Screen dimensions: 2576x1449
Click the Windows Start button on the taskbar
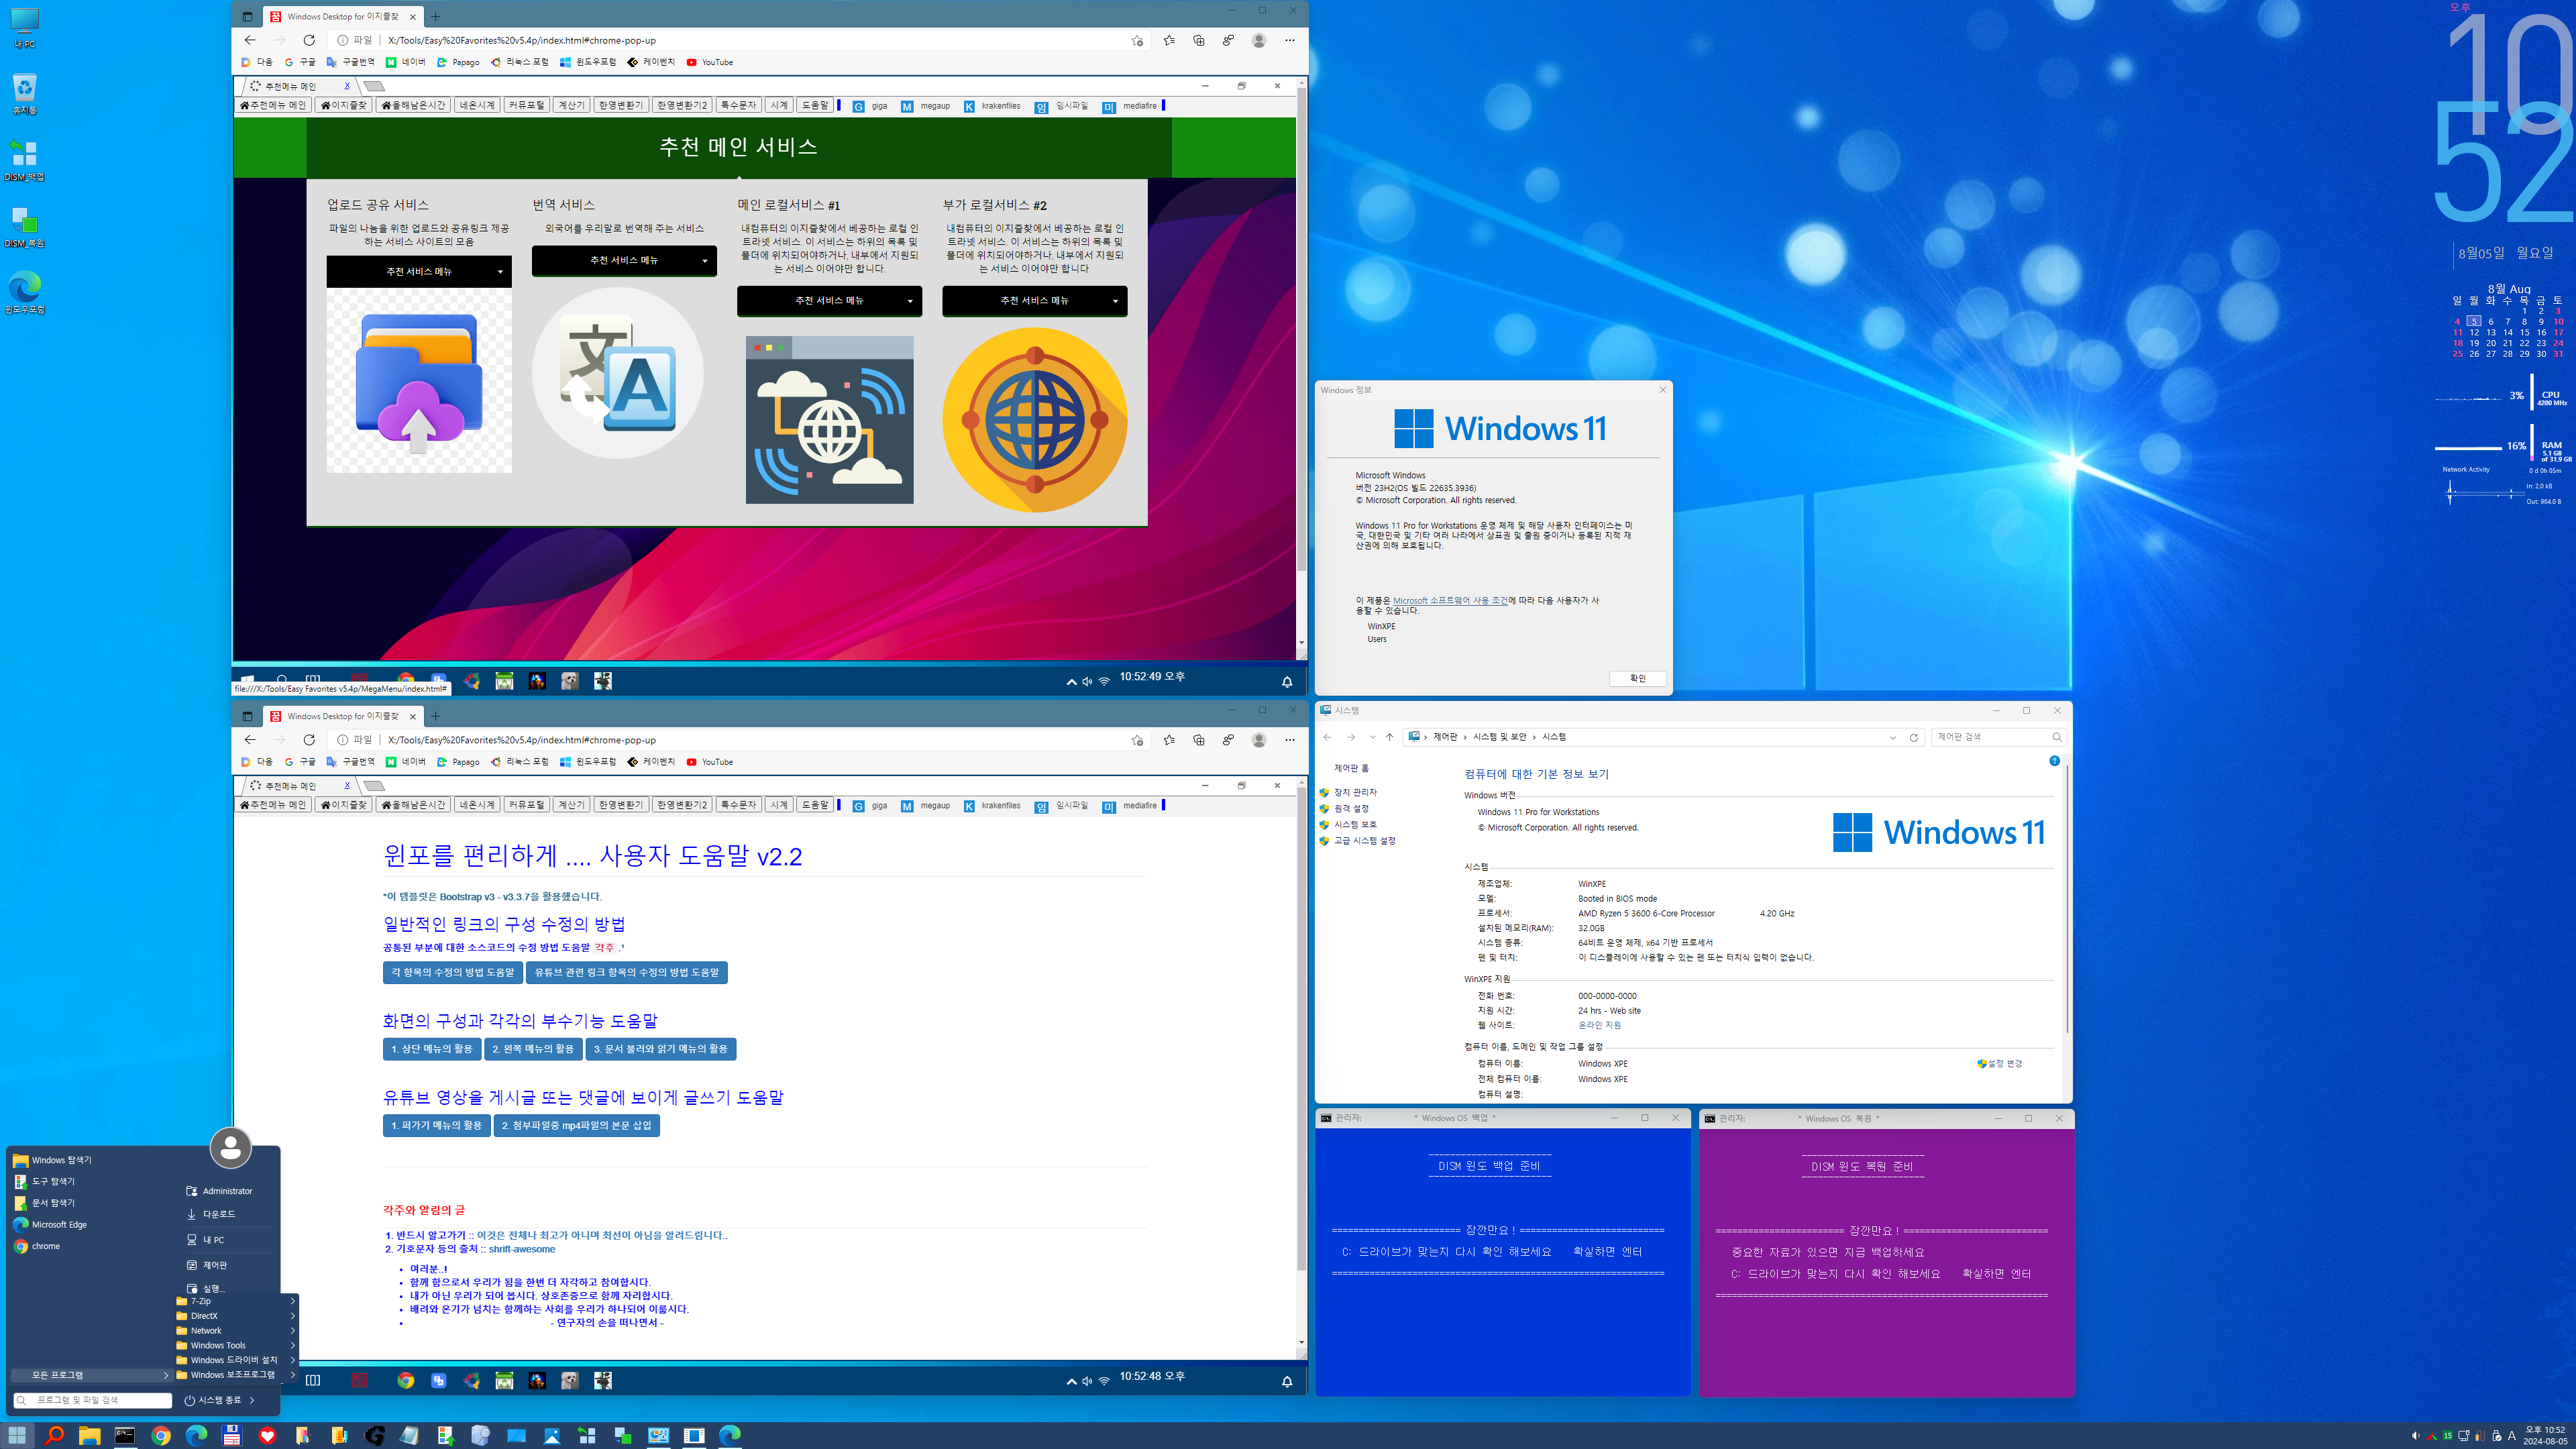tap(17, 1436)
